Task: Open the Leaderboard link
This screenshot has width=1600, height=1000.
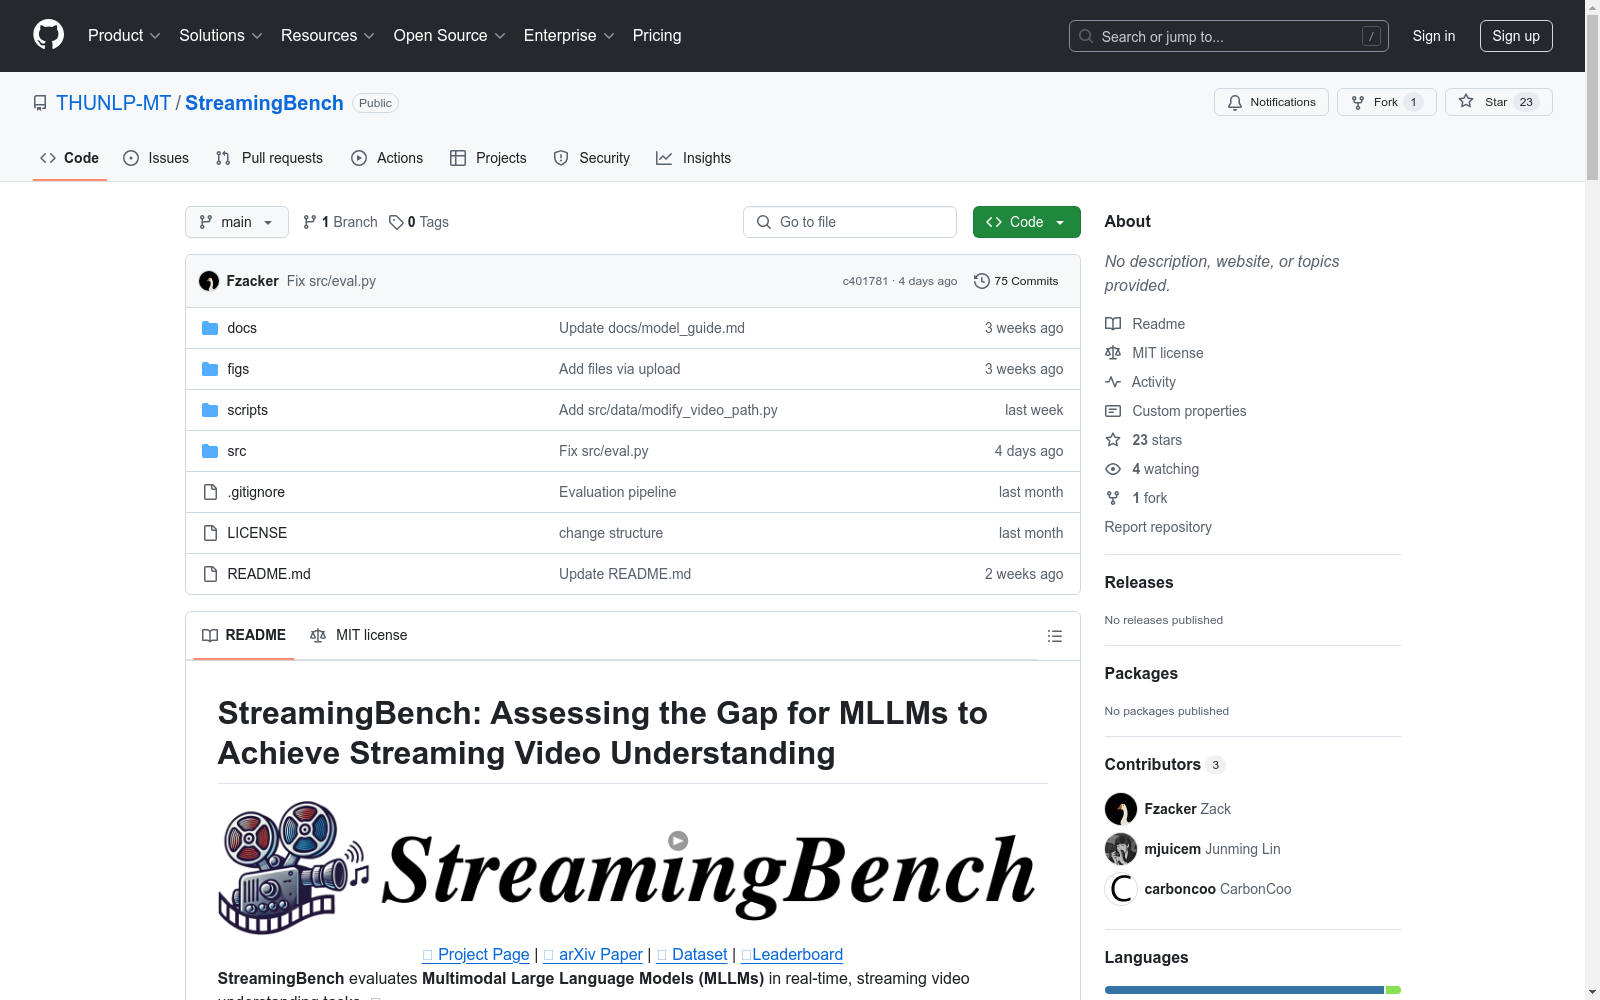Action: (x=792, y=954)
